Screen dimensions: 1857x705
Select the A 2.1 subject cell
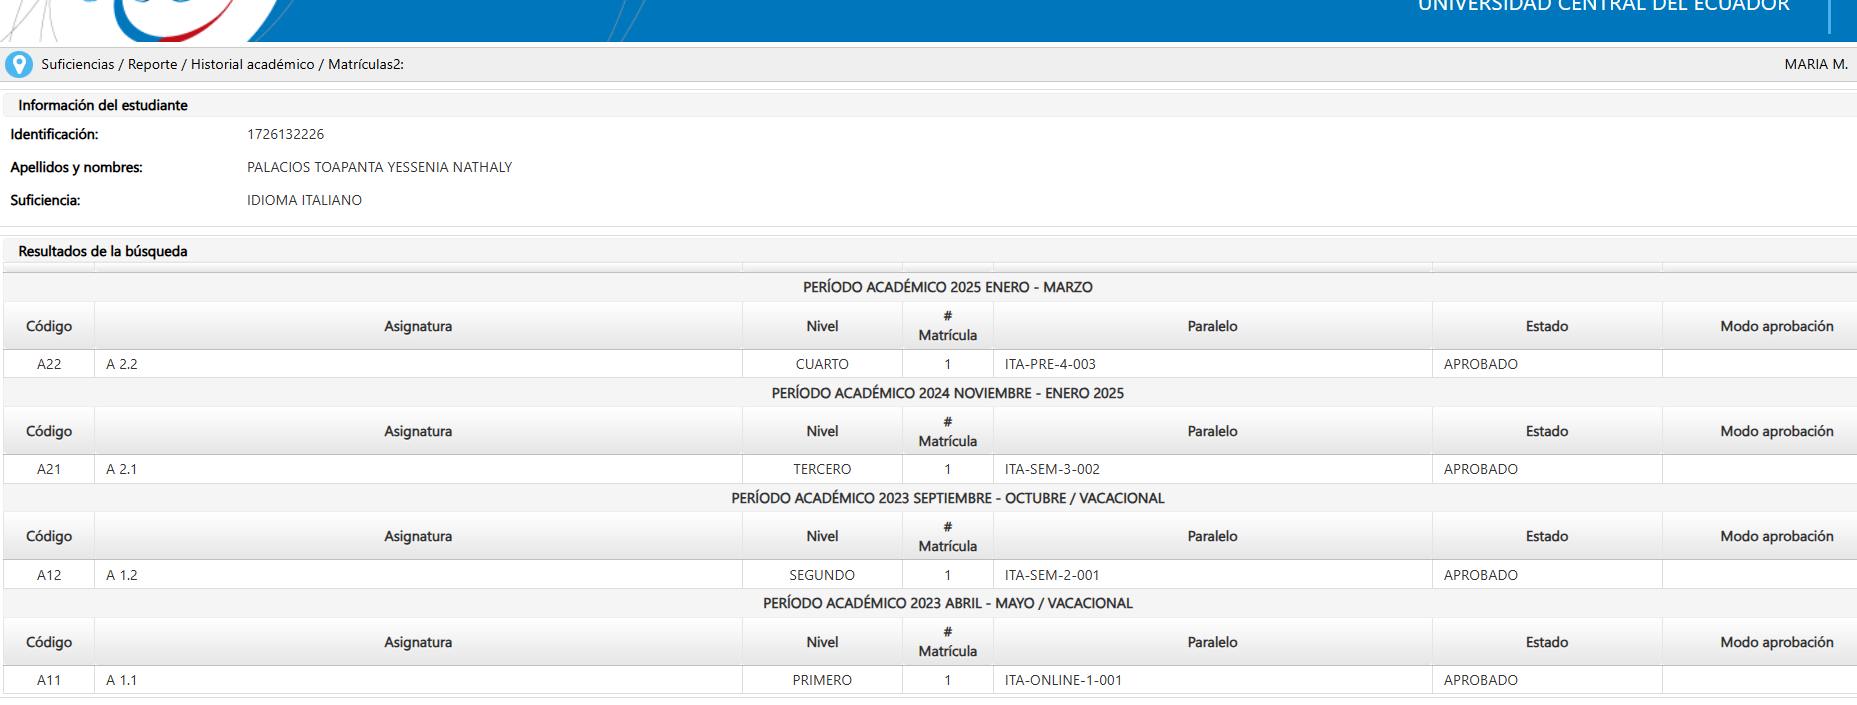click(418, 469)
